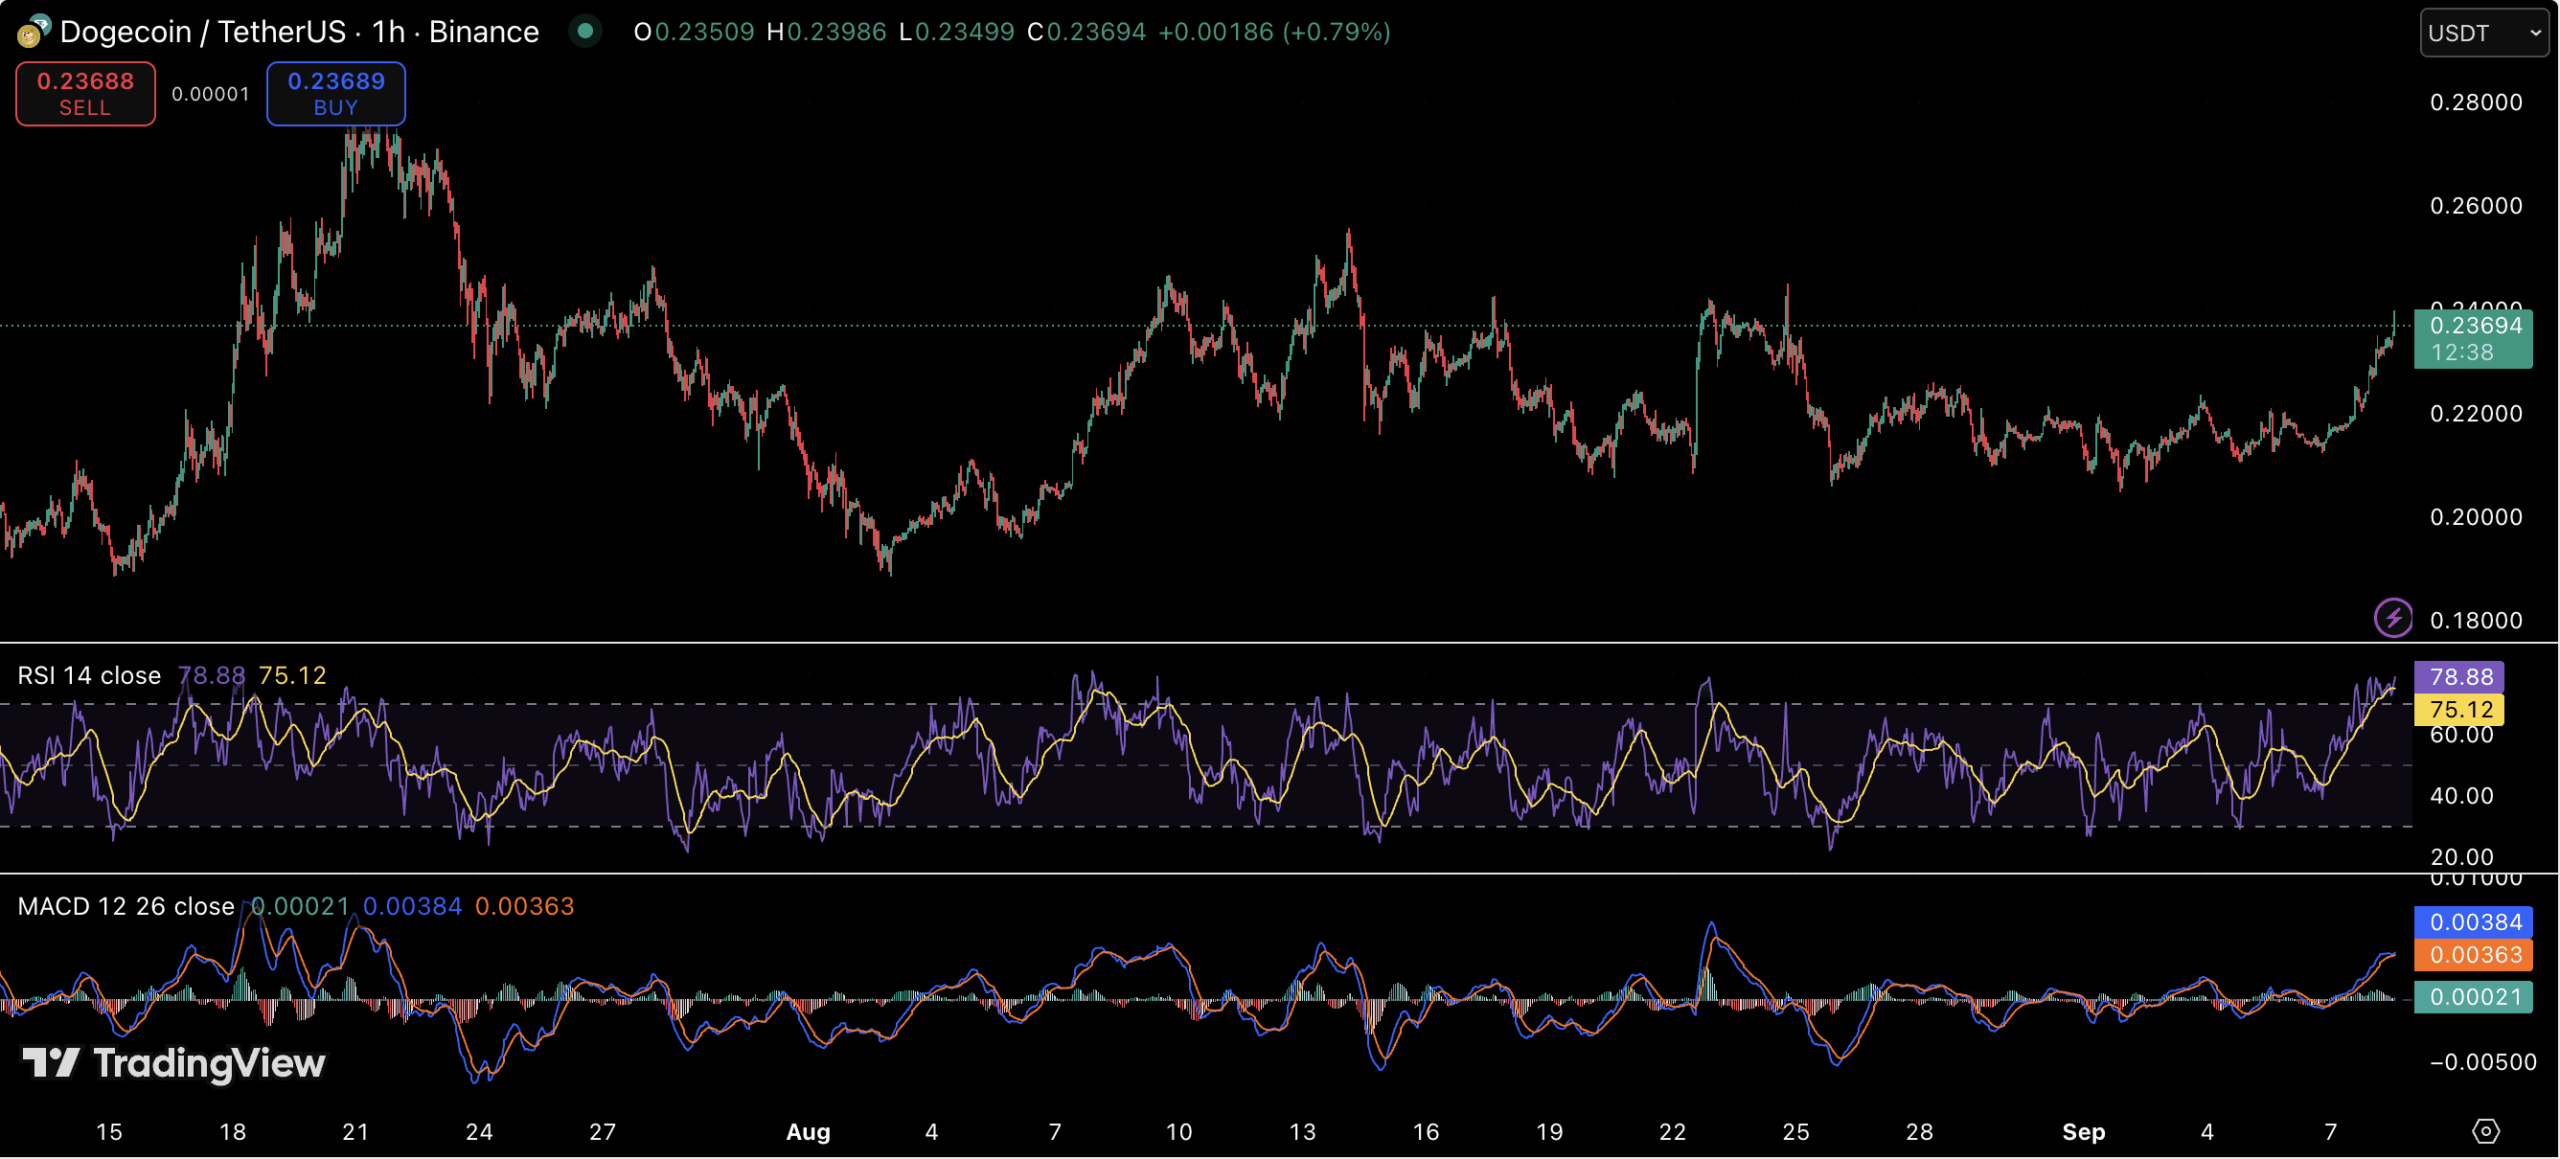The height and width of the screenshot is (1159, 2560).
Task: Click the Sep label on time axis
Action: 2083,1132
